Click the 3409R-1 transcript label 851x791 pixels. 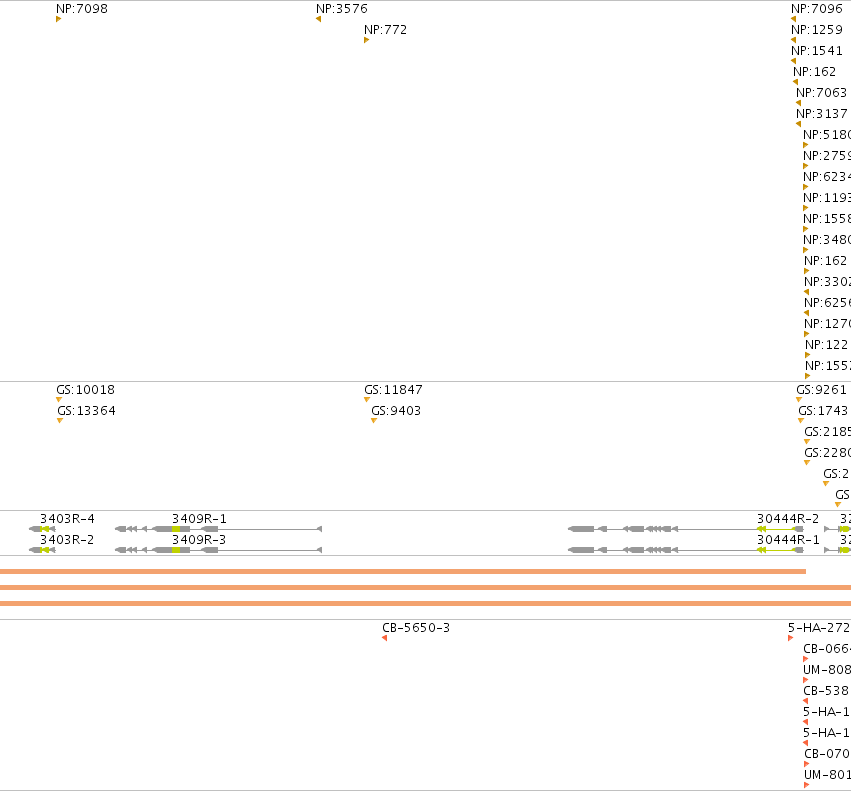200,519
